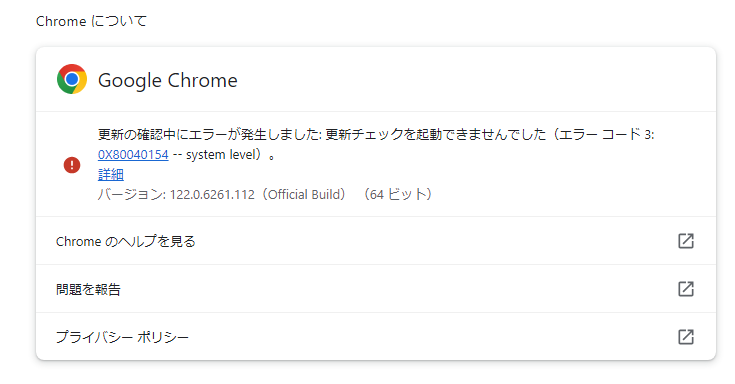Click the バージョン 122.0.6261.112 version number
The image size is (735, 384).
(x=212, y=195)
